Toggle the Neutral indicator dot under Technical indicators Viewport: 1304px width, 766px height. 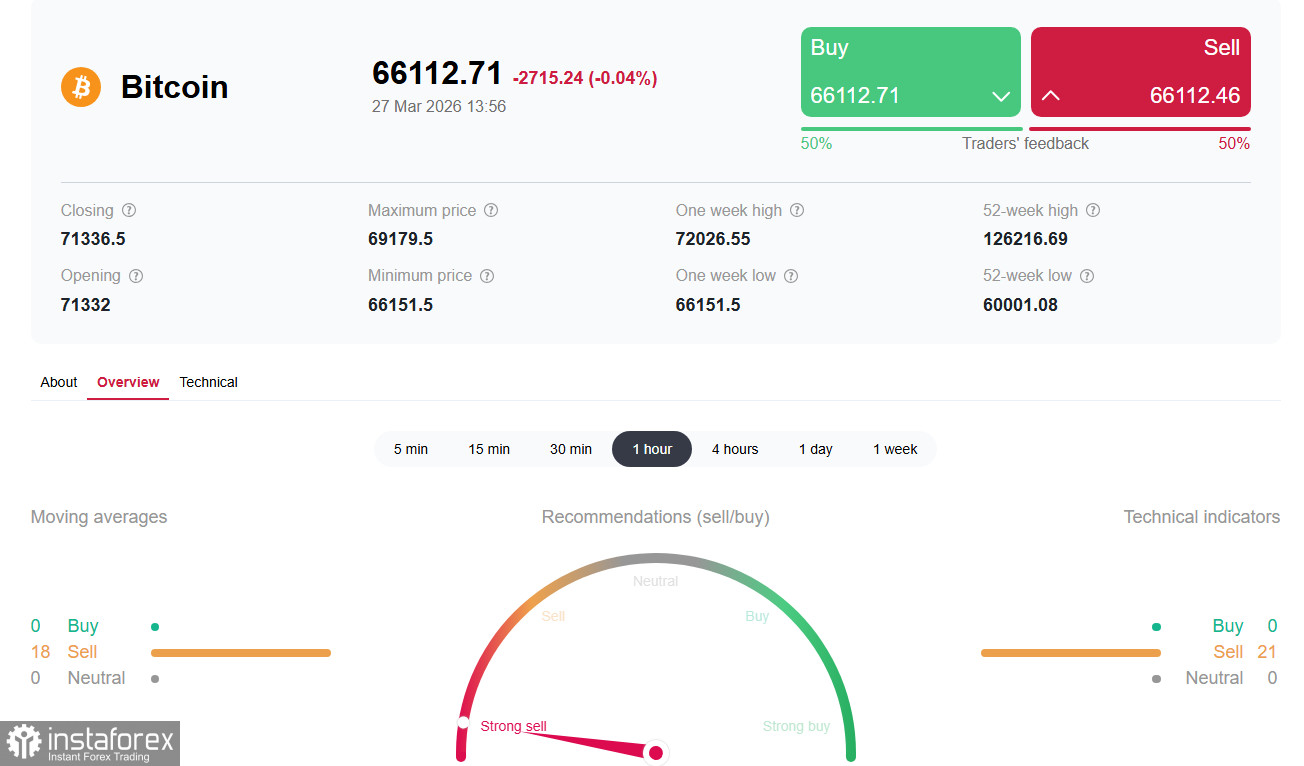pyautogui.click(x=1157, y=677)
